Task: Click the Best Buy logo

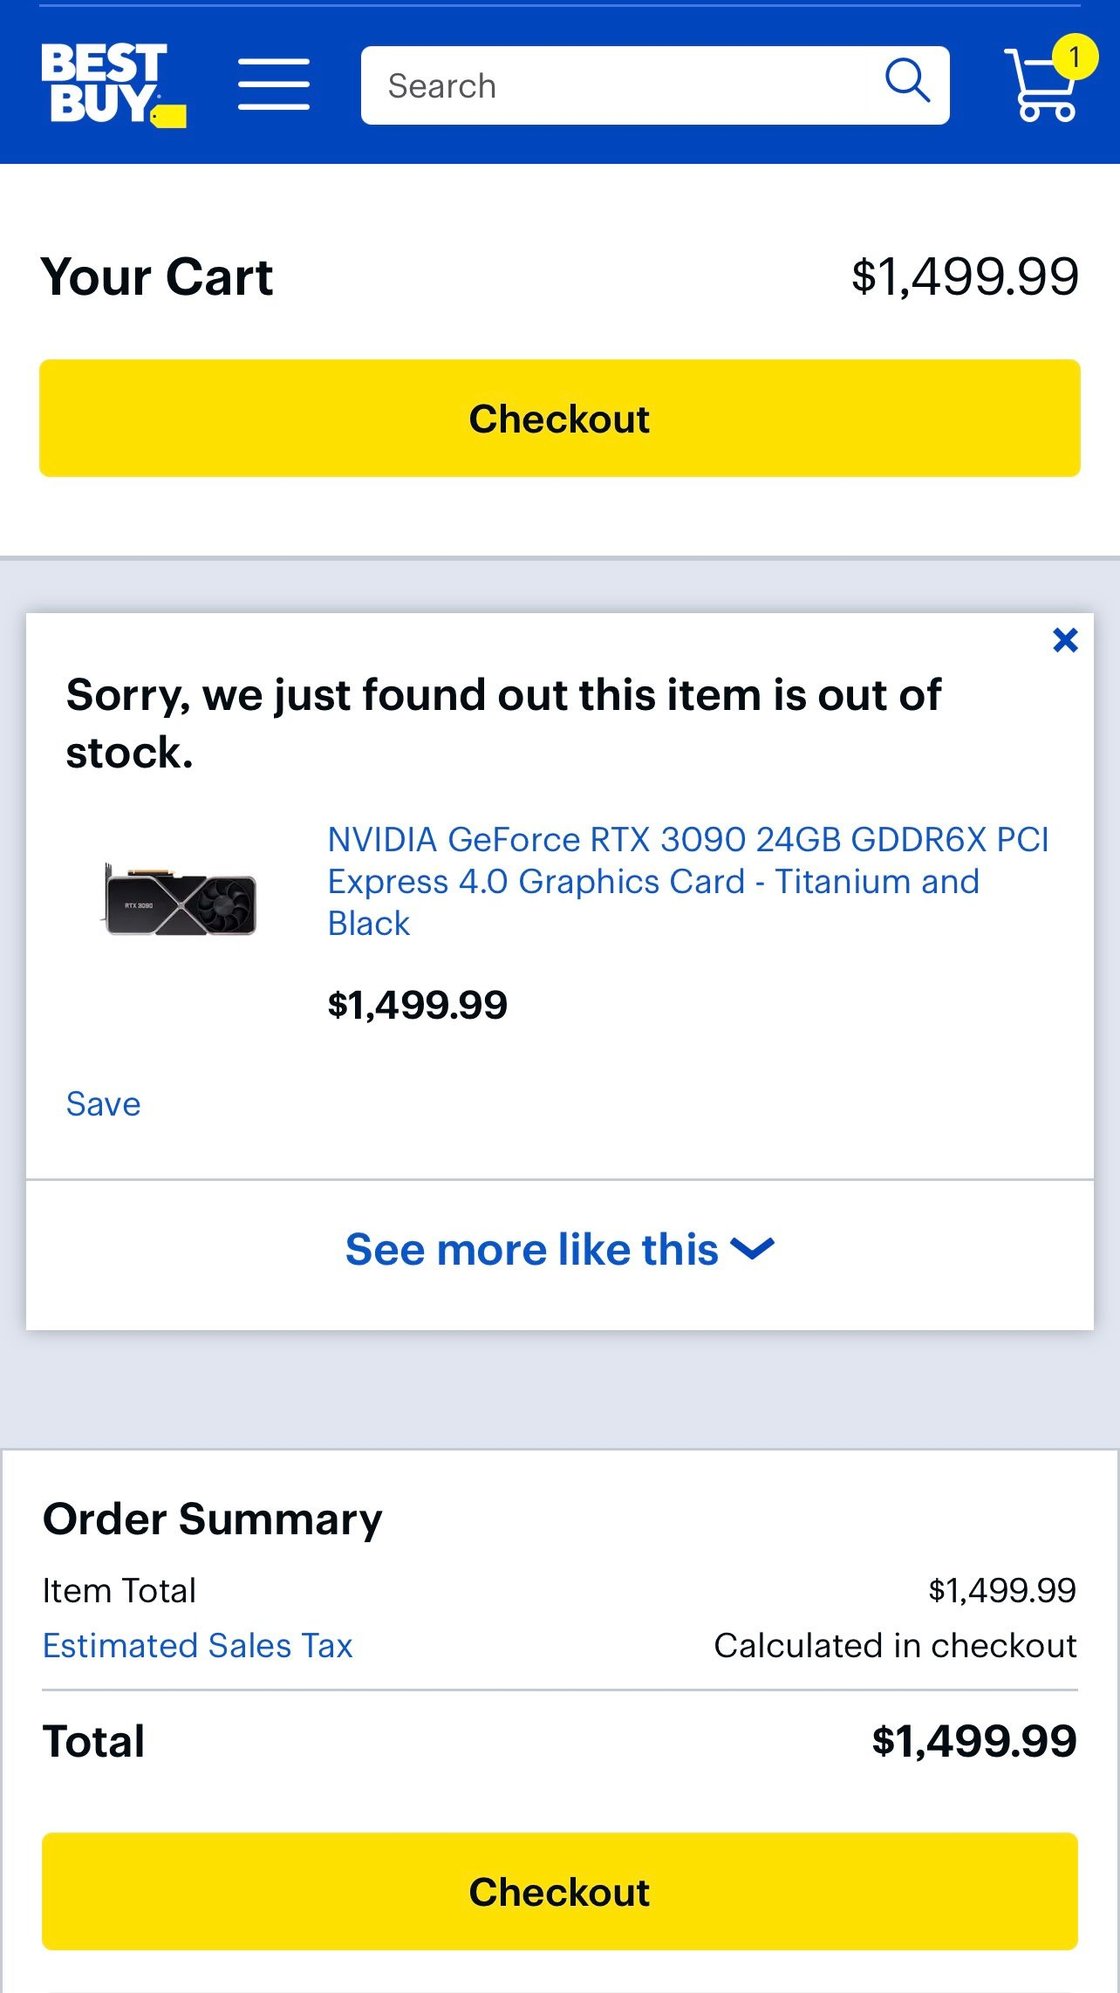Action: (x=112, y=84)
